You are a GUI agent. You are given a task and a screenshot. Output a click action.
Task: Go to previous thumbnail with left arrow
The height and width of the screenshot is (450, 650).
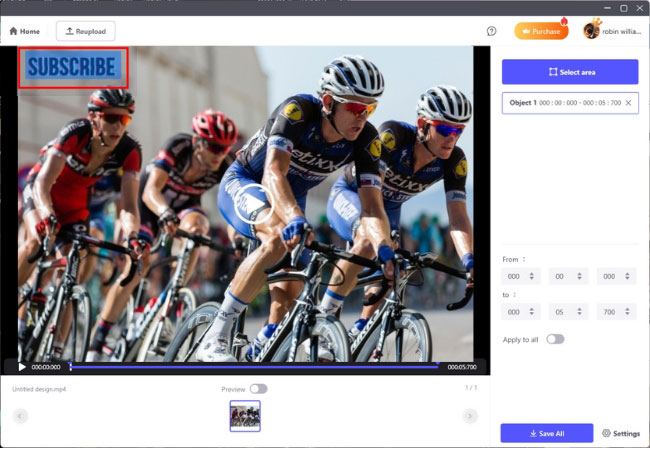[20, 416]
